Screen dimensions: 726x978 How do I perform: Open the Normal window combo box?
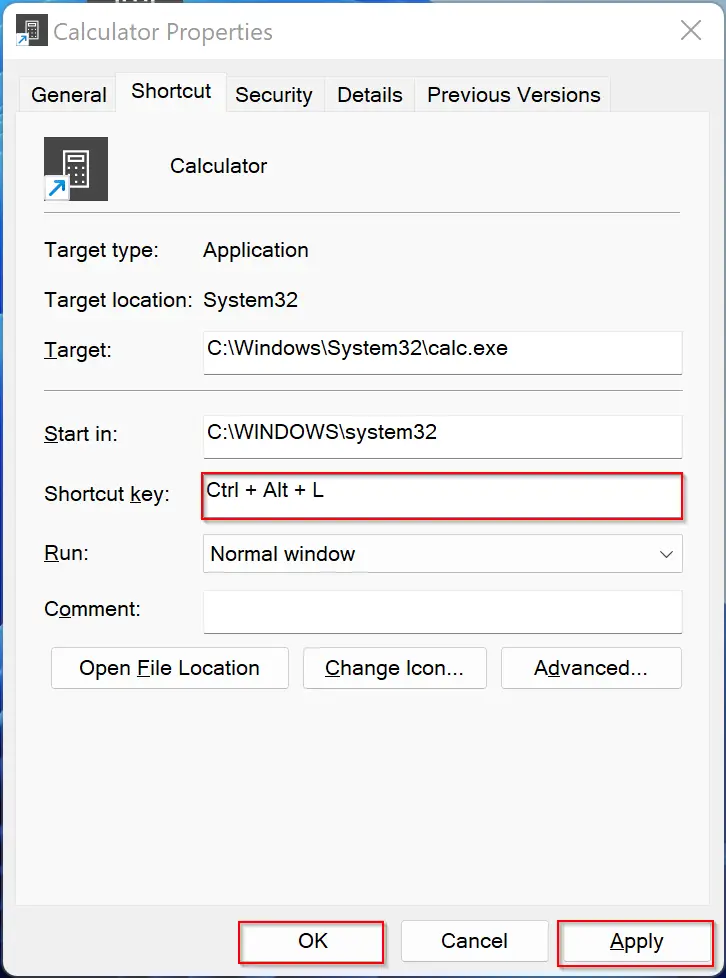coord(443,554)
